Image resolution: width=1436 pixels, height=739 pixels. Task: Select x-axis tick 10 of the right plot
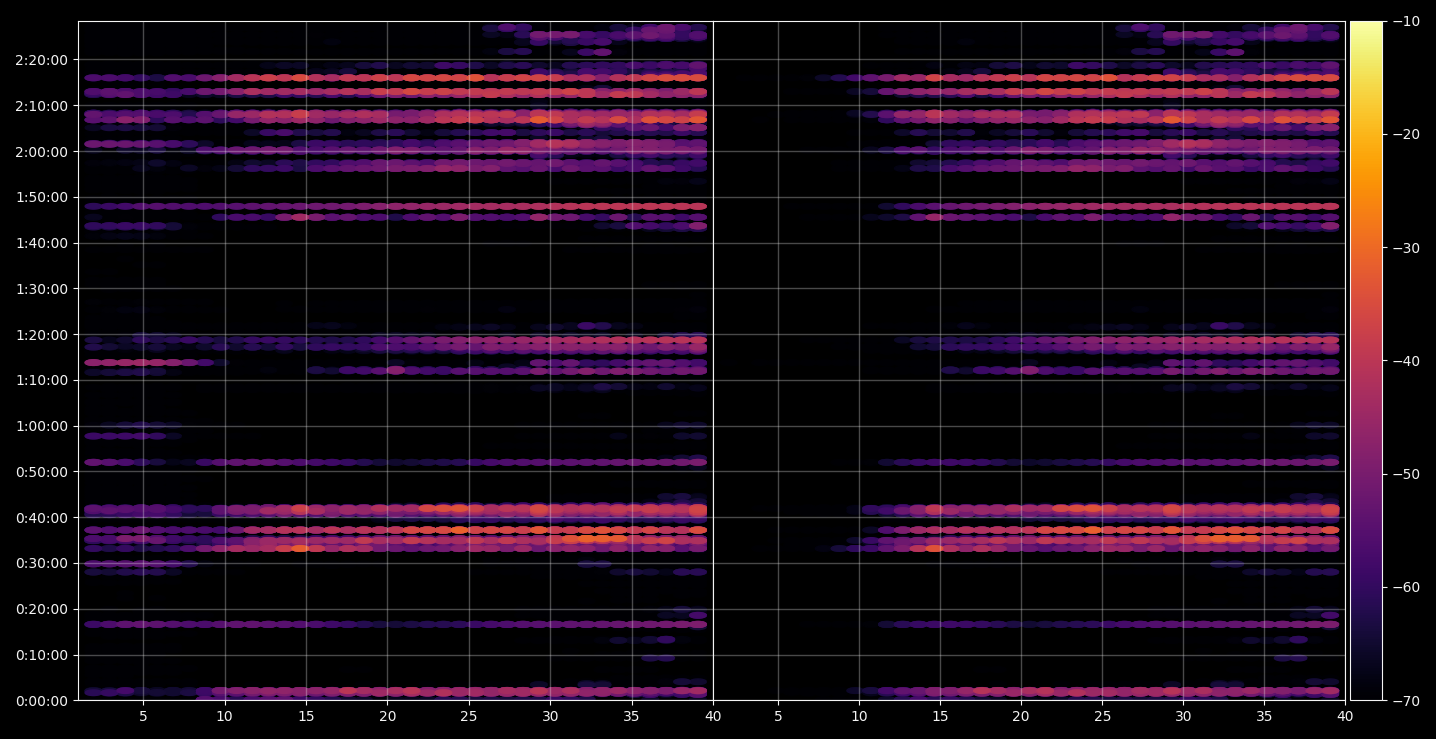click(x=859, y=716)
